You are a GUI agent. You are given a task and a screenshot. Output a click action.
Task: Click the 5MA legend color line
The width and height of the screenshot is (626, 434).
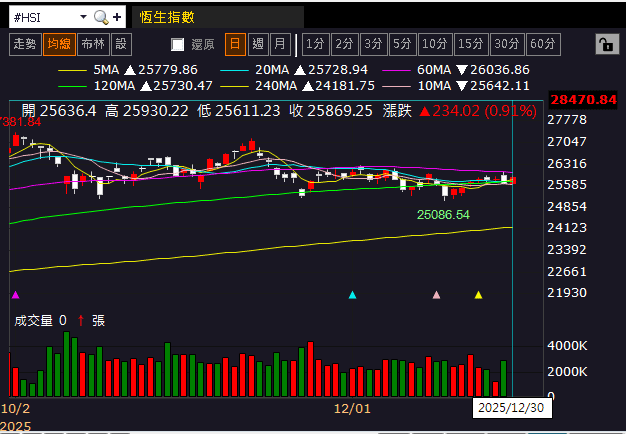72,70
